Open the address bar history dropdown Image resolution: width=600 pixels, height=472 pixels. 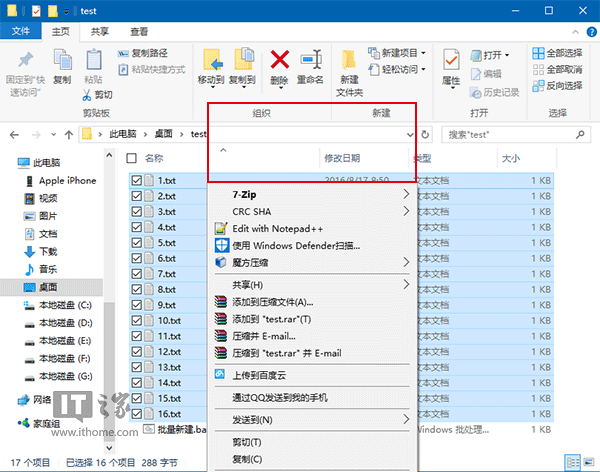[x=410, y=134]
